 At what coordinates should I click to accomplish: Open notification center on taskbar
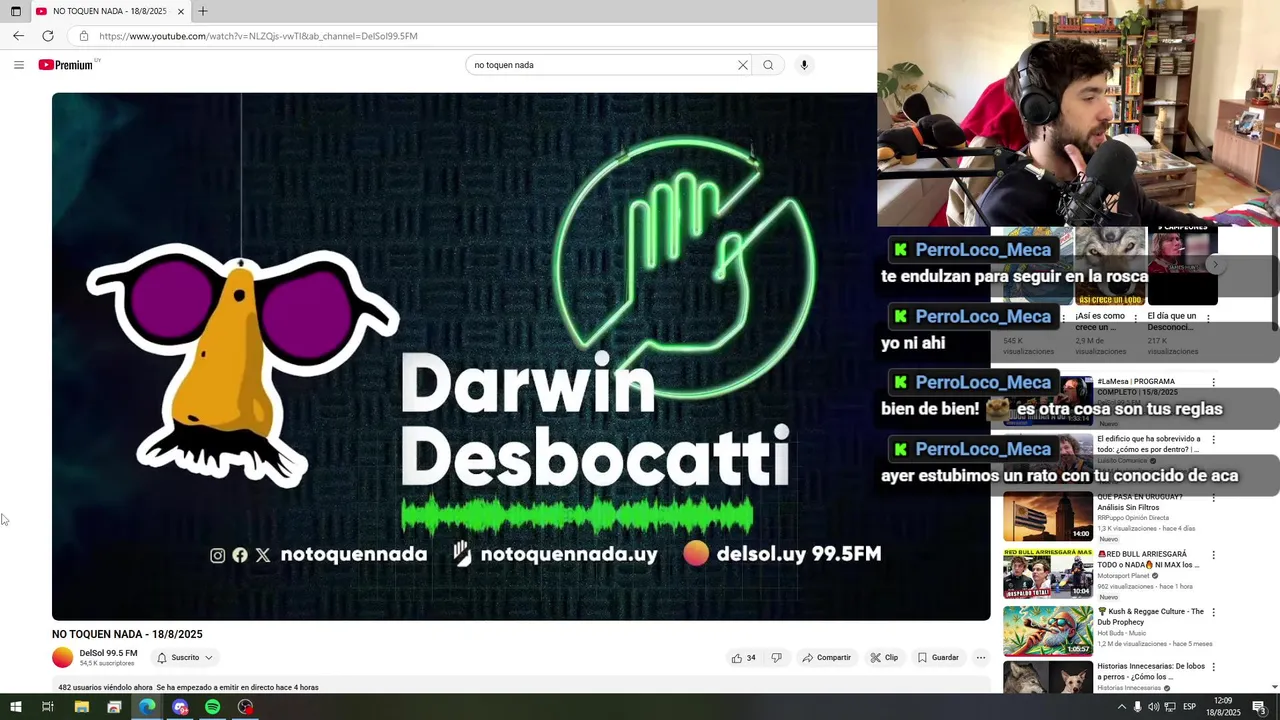(1259, 707)
